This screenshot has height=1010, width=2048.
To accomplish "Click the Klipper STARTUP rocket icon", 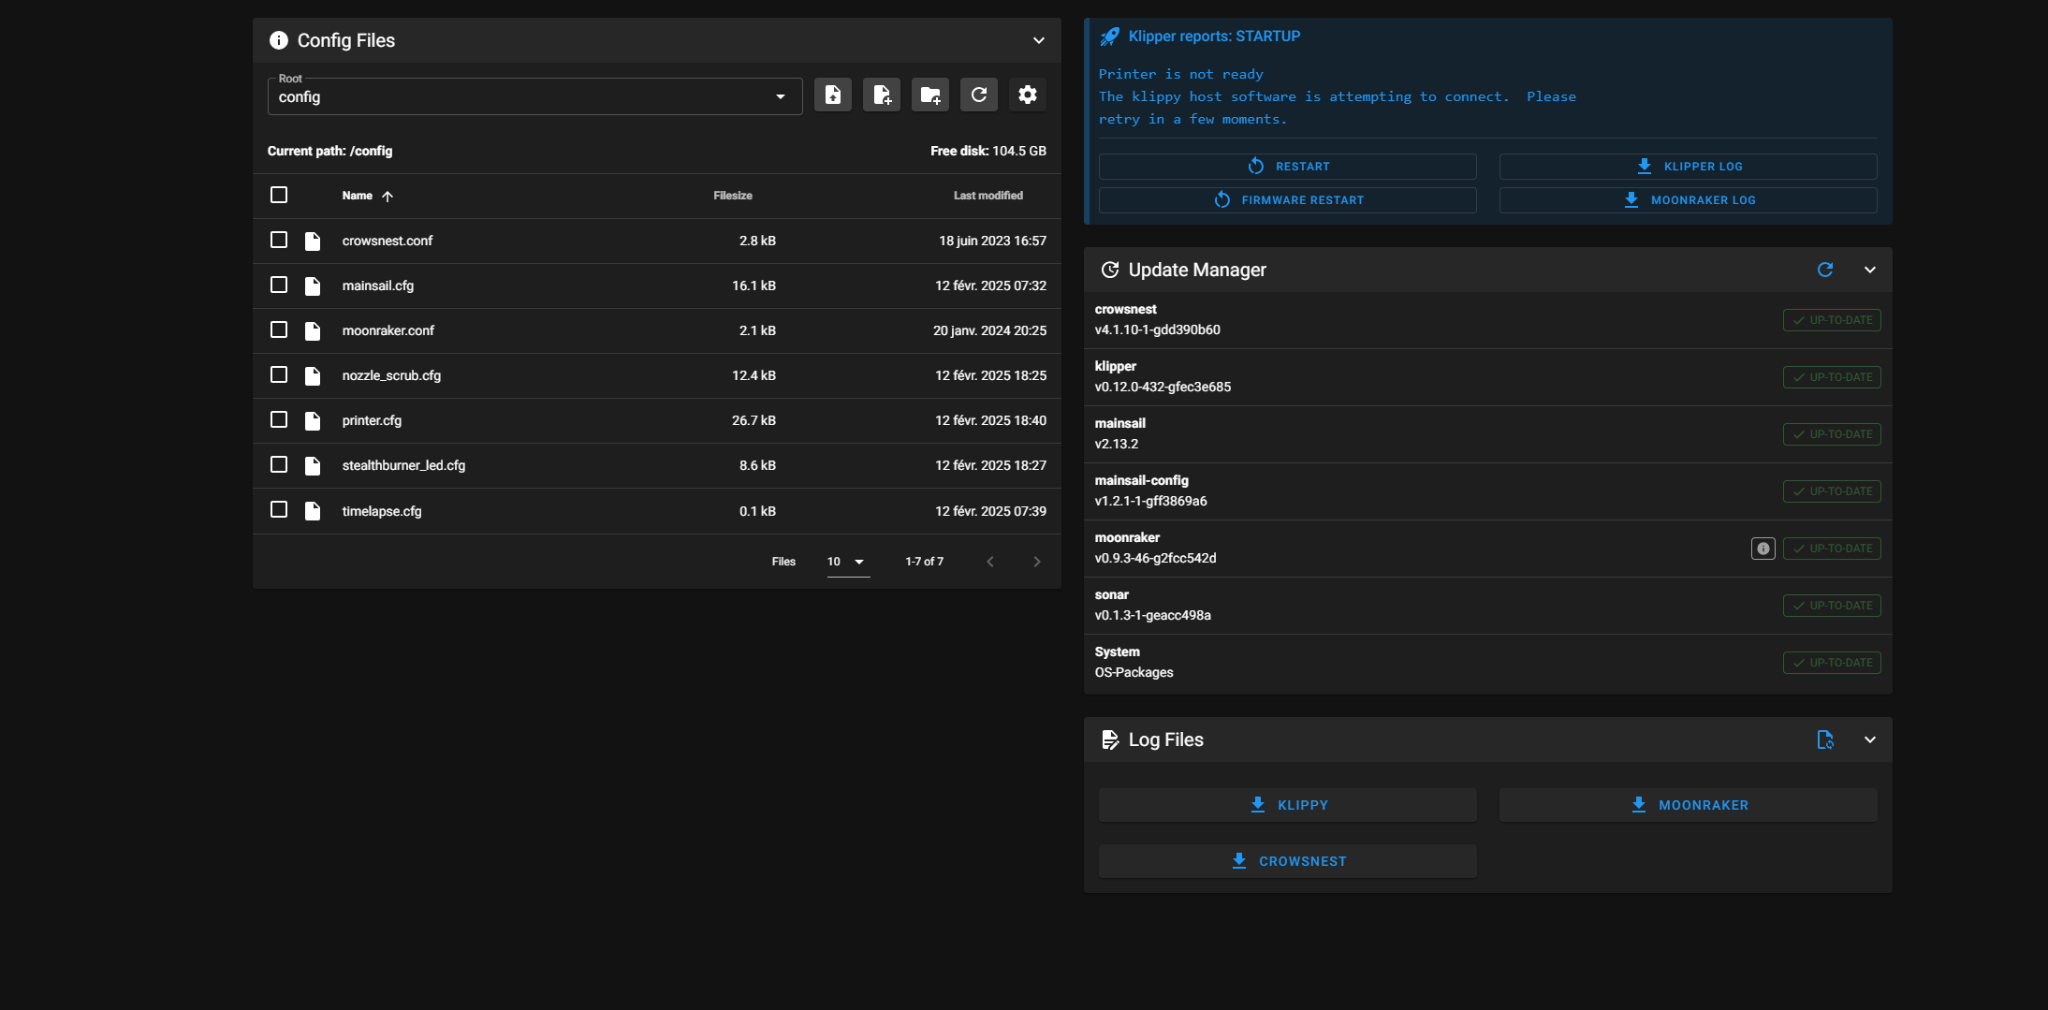I will pos(1110,37).
